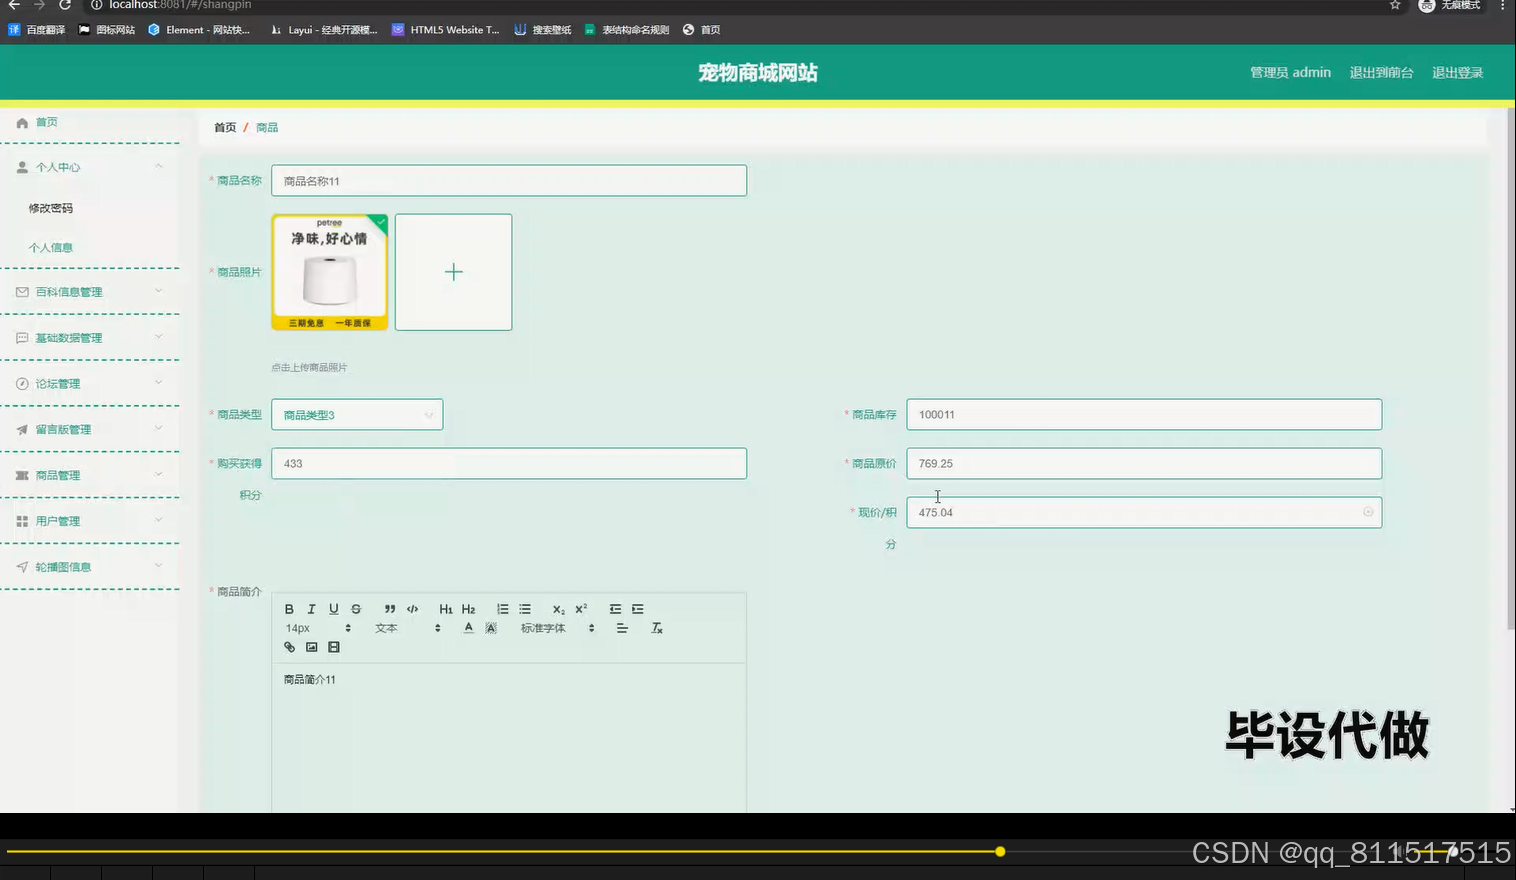Click the 购买获得积分 input field
This screenshot has width=1516, height=880.
[509, 464]
